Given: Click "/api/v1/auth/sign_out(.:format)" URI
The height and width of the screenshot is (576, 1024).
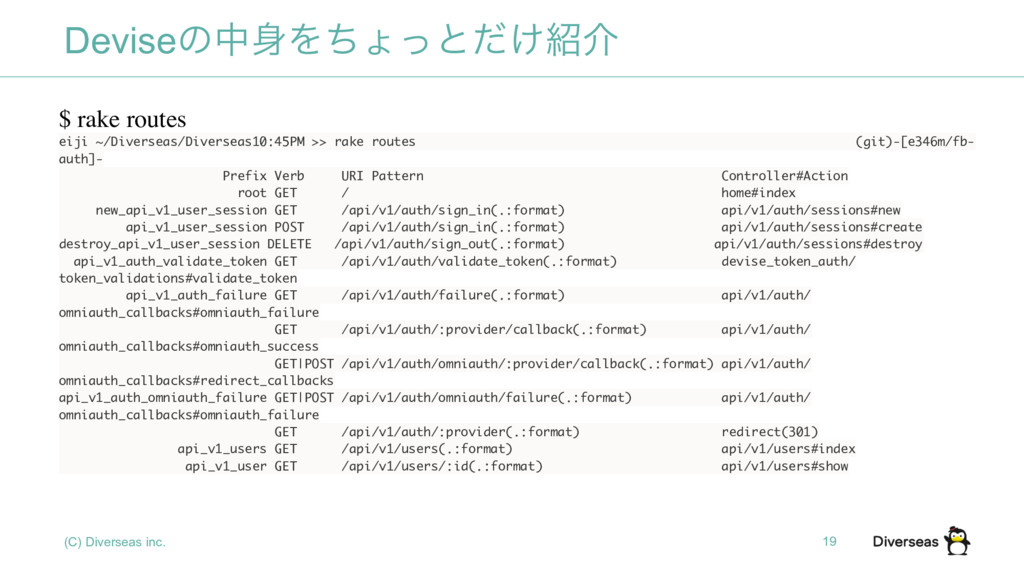Looking at the screenshot, I should pos(449,244).
